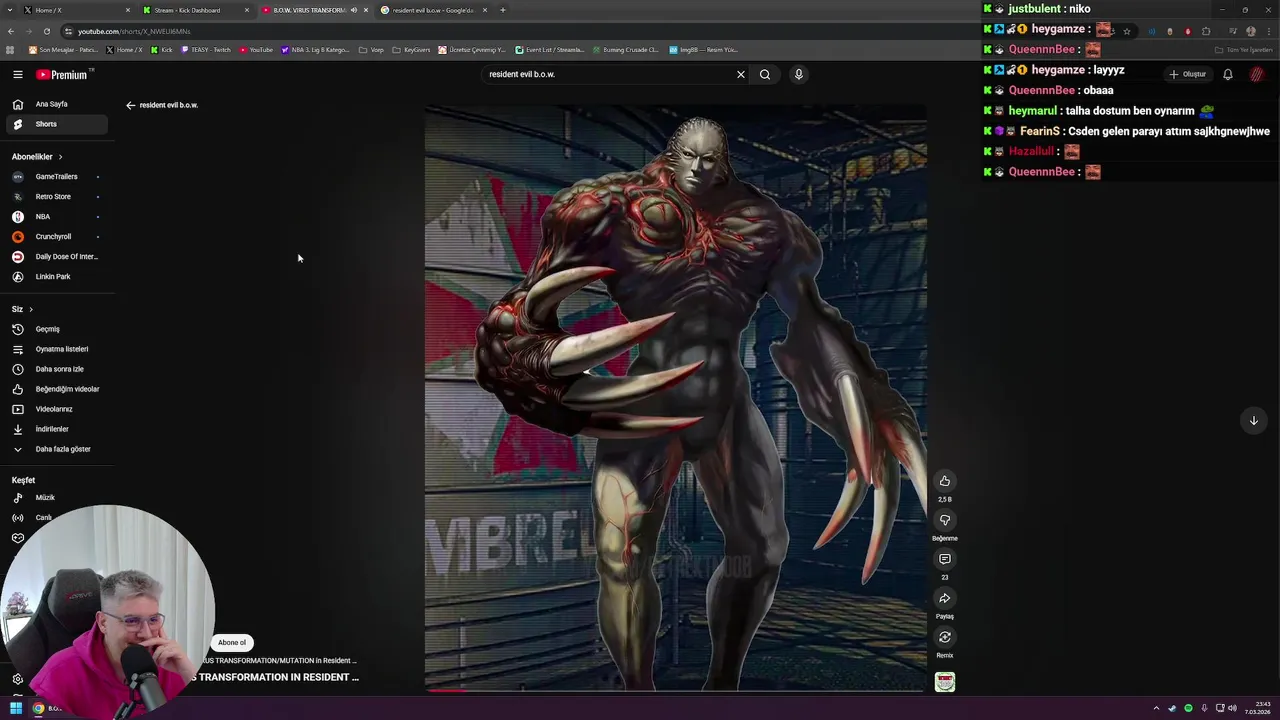Open the Crunchyroll subscription channel

click(55, 236)
